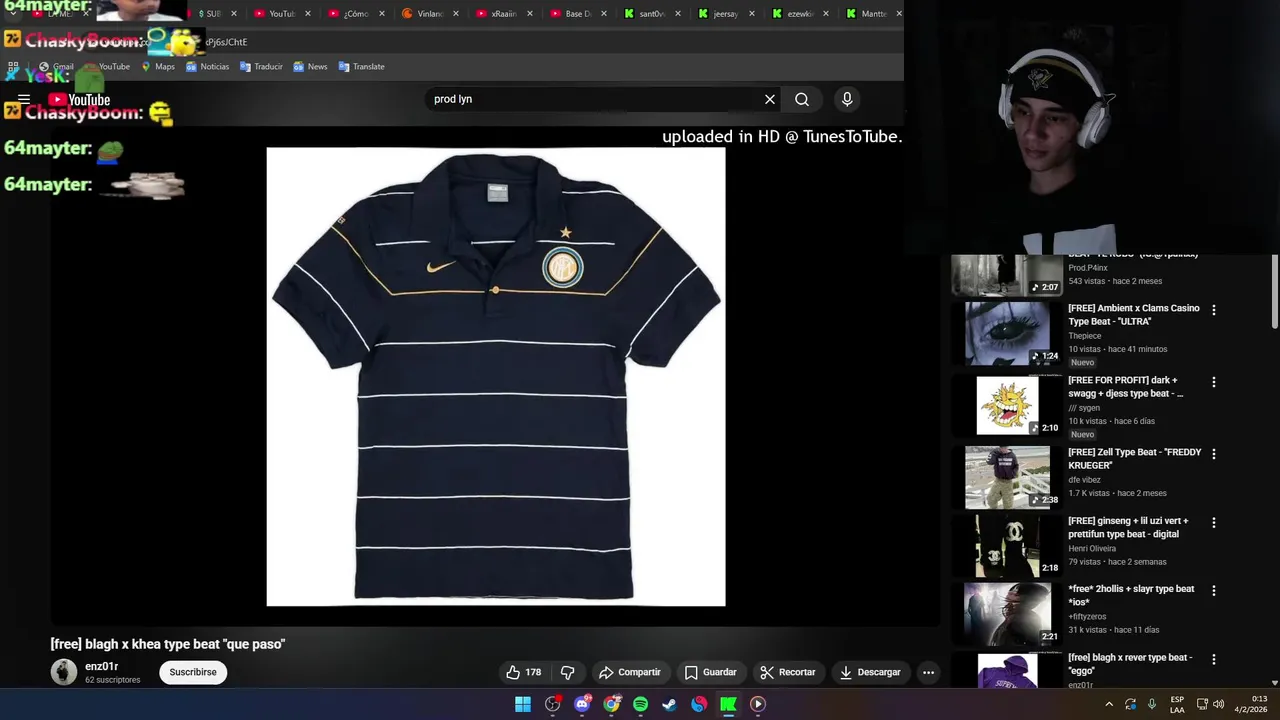
Task: Save the video with Guardar
Action: tap(710, 672)
